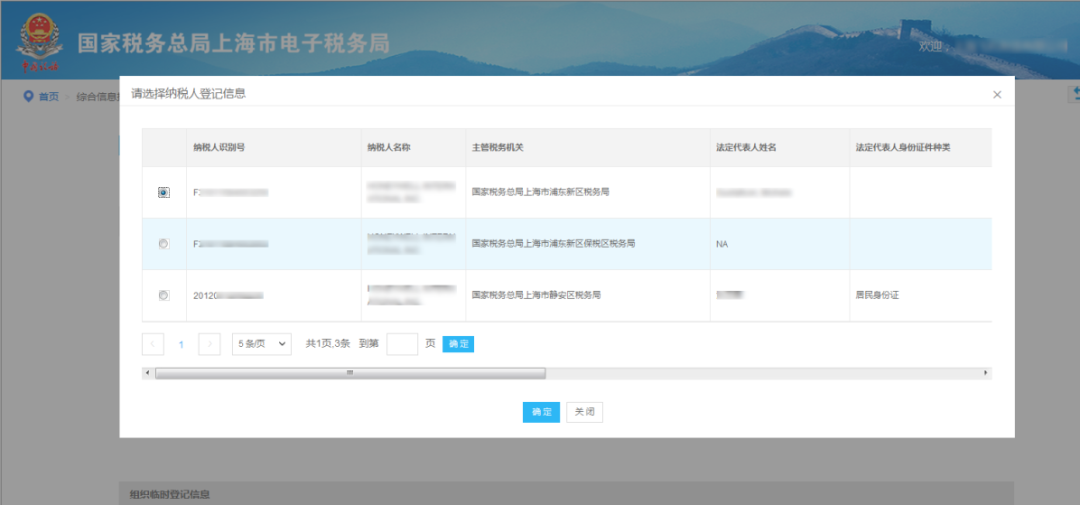Click the horizontal scrollbar thumb

click(350, 373)
